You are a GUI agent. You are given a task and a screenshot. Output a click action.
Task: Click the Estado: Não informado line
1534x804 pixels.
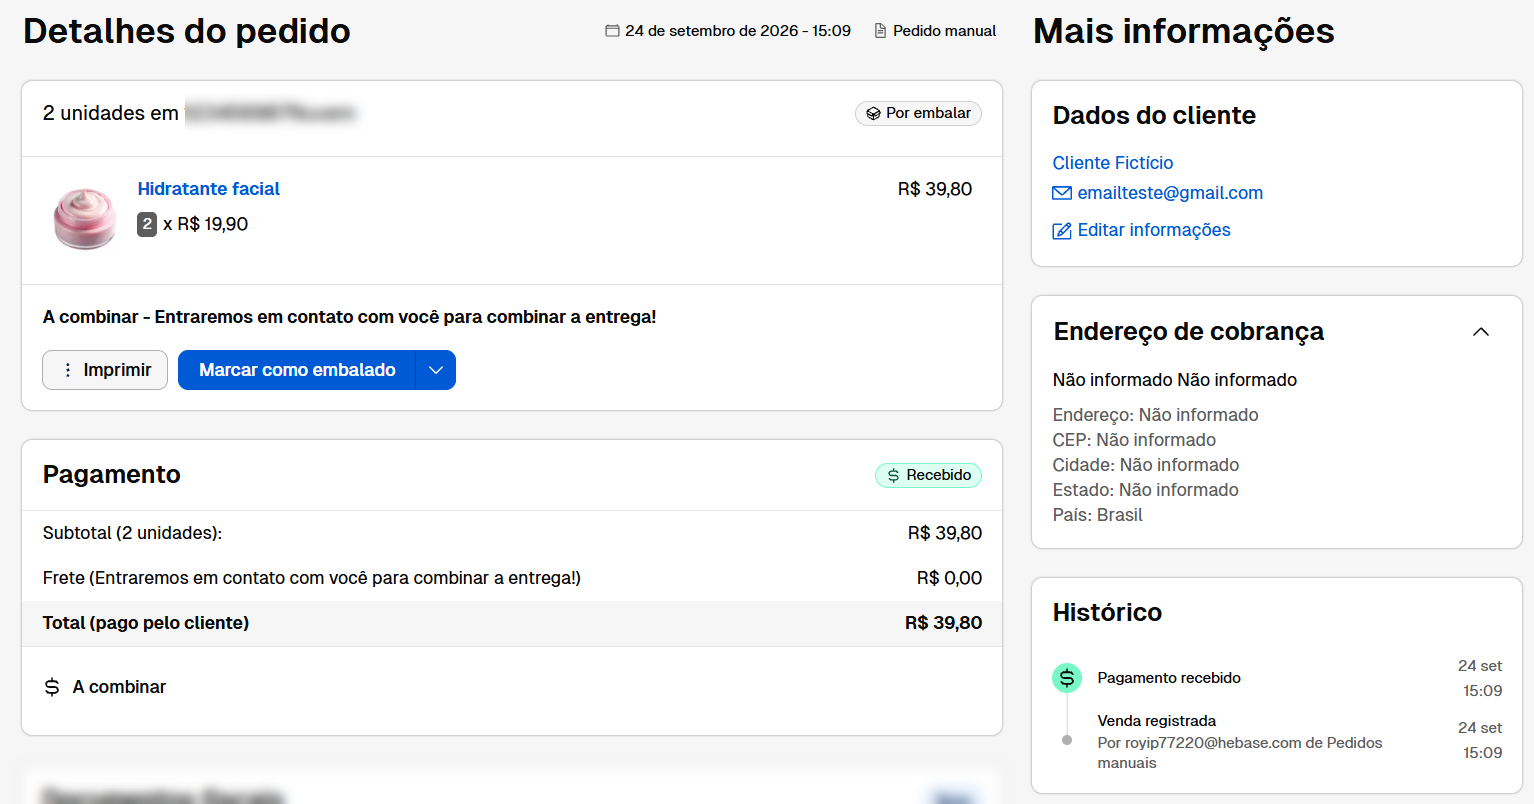[x=1146, y=490]
